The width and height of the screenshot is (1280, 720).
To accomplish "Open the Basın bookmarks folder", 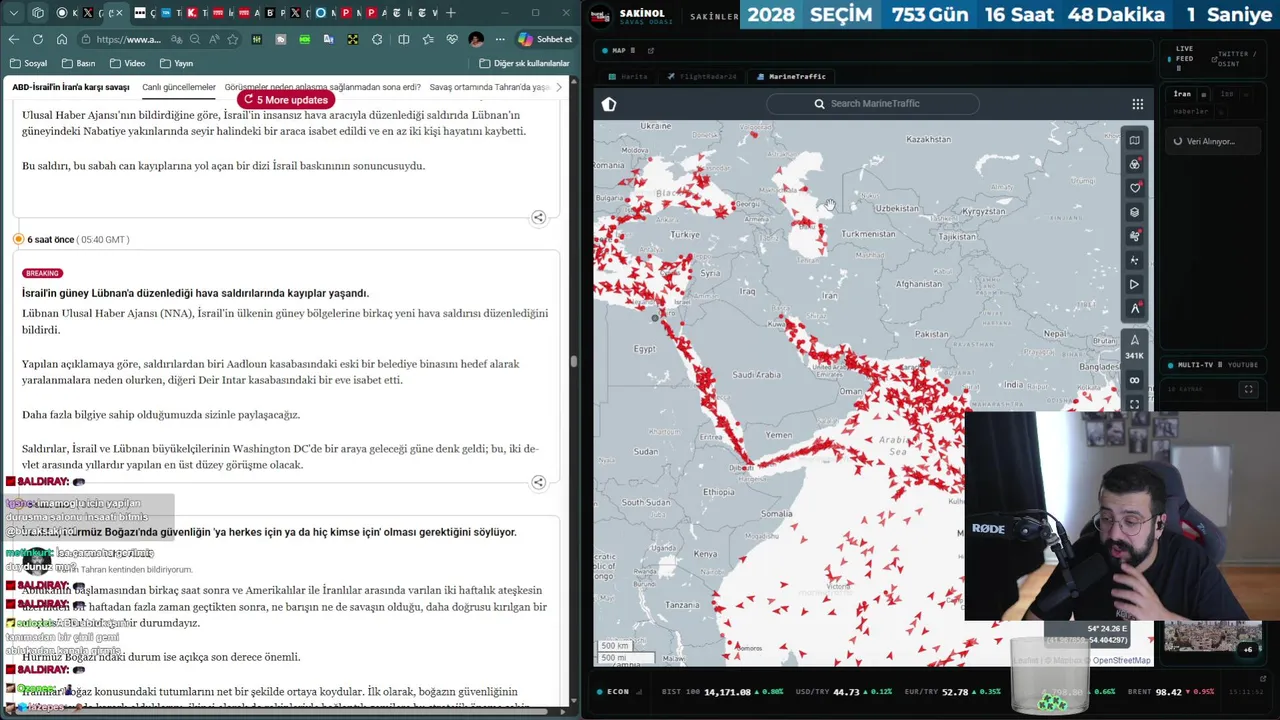I will (x=78, y=63).
